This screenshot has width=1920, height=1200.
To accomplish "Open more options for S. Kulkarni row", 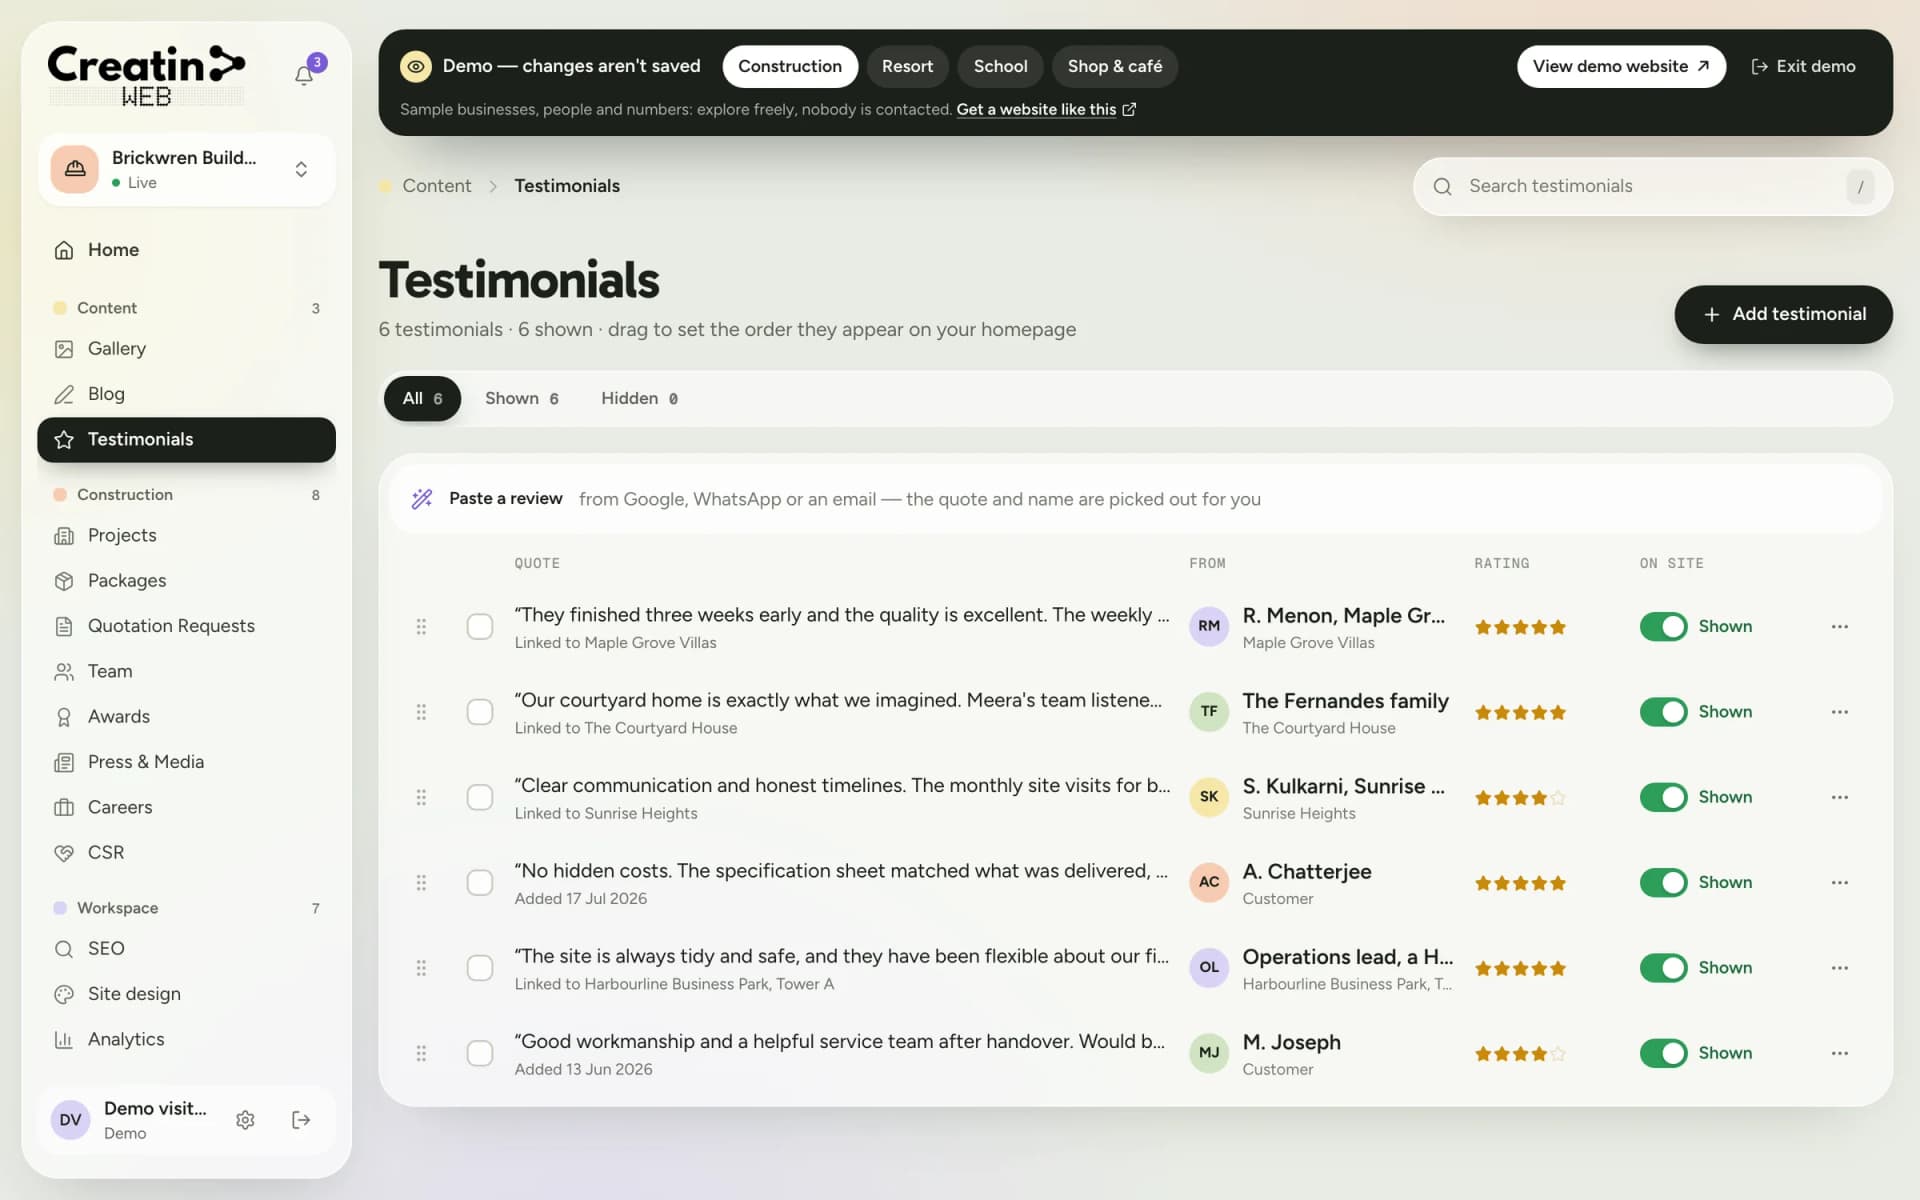I will [1839, 797].
